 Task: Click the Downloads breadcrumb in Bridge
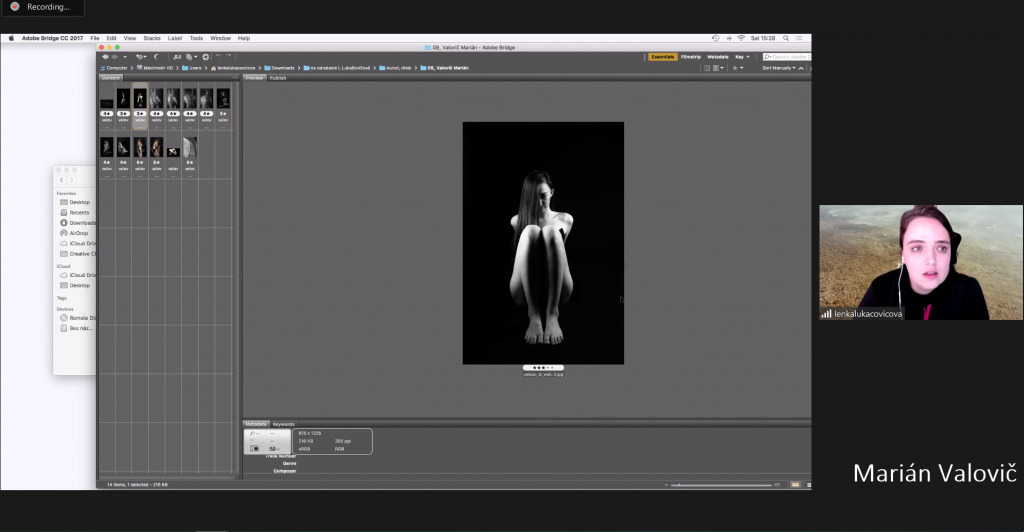(279, 68)
